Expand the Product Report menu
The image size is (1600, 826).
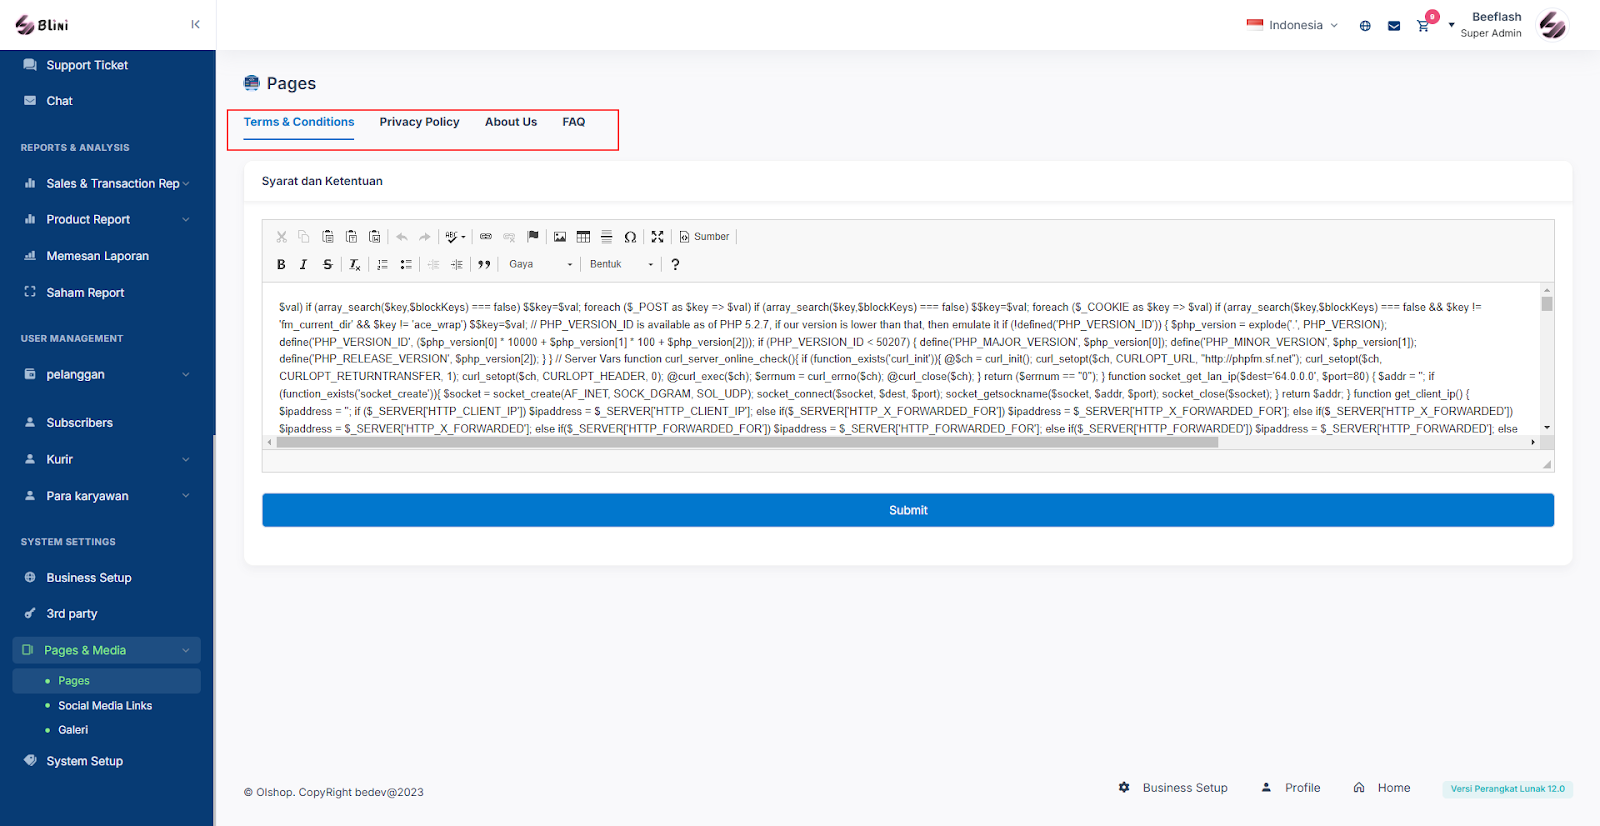click(x=107, y=220)
